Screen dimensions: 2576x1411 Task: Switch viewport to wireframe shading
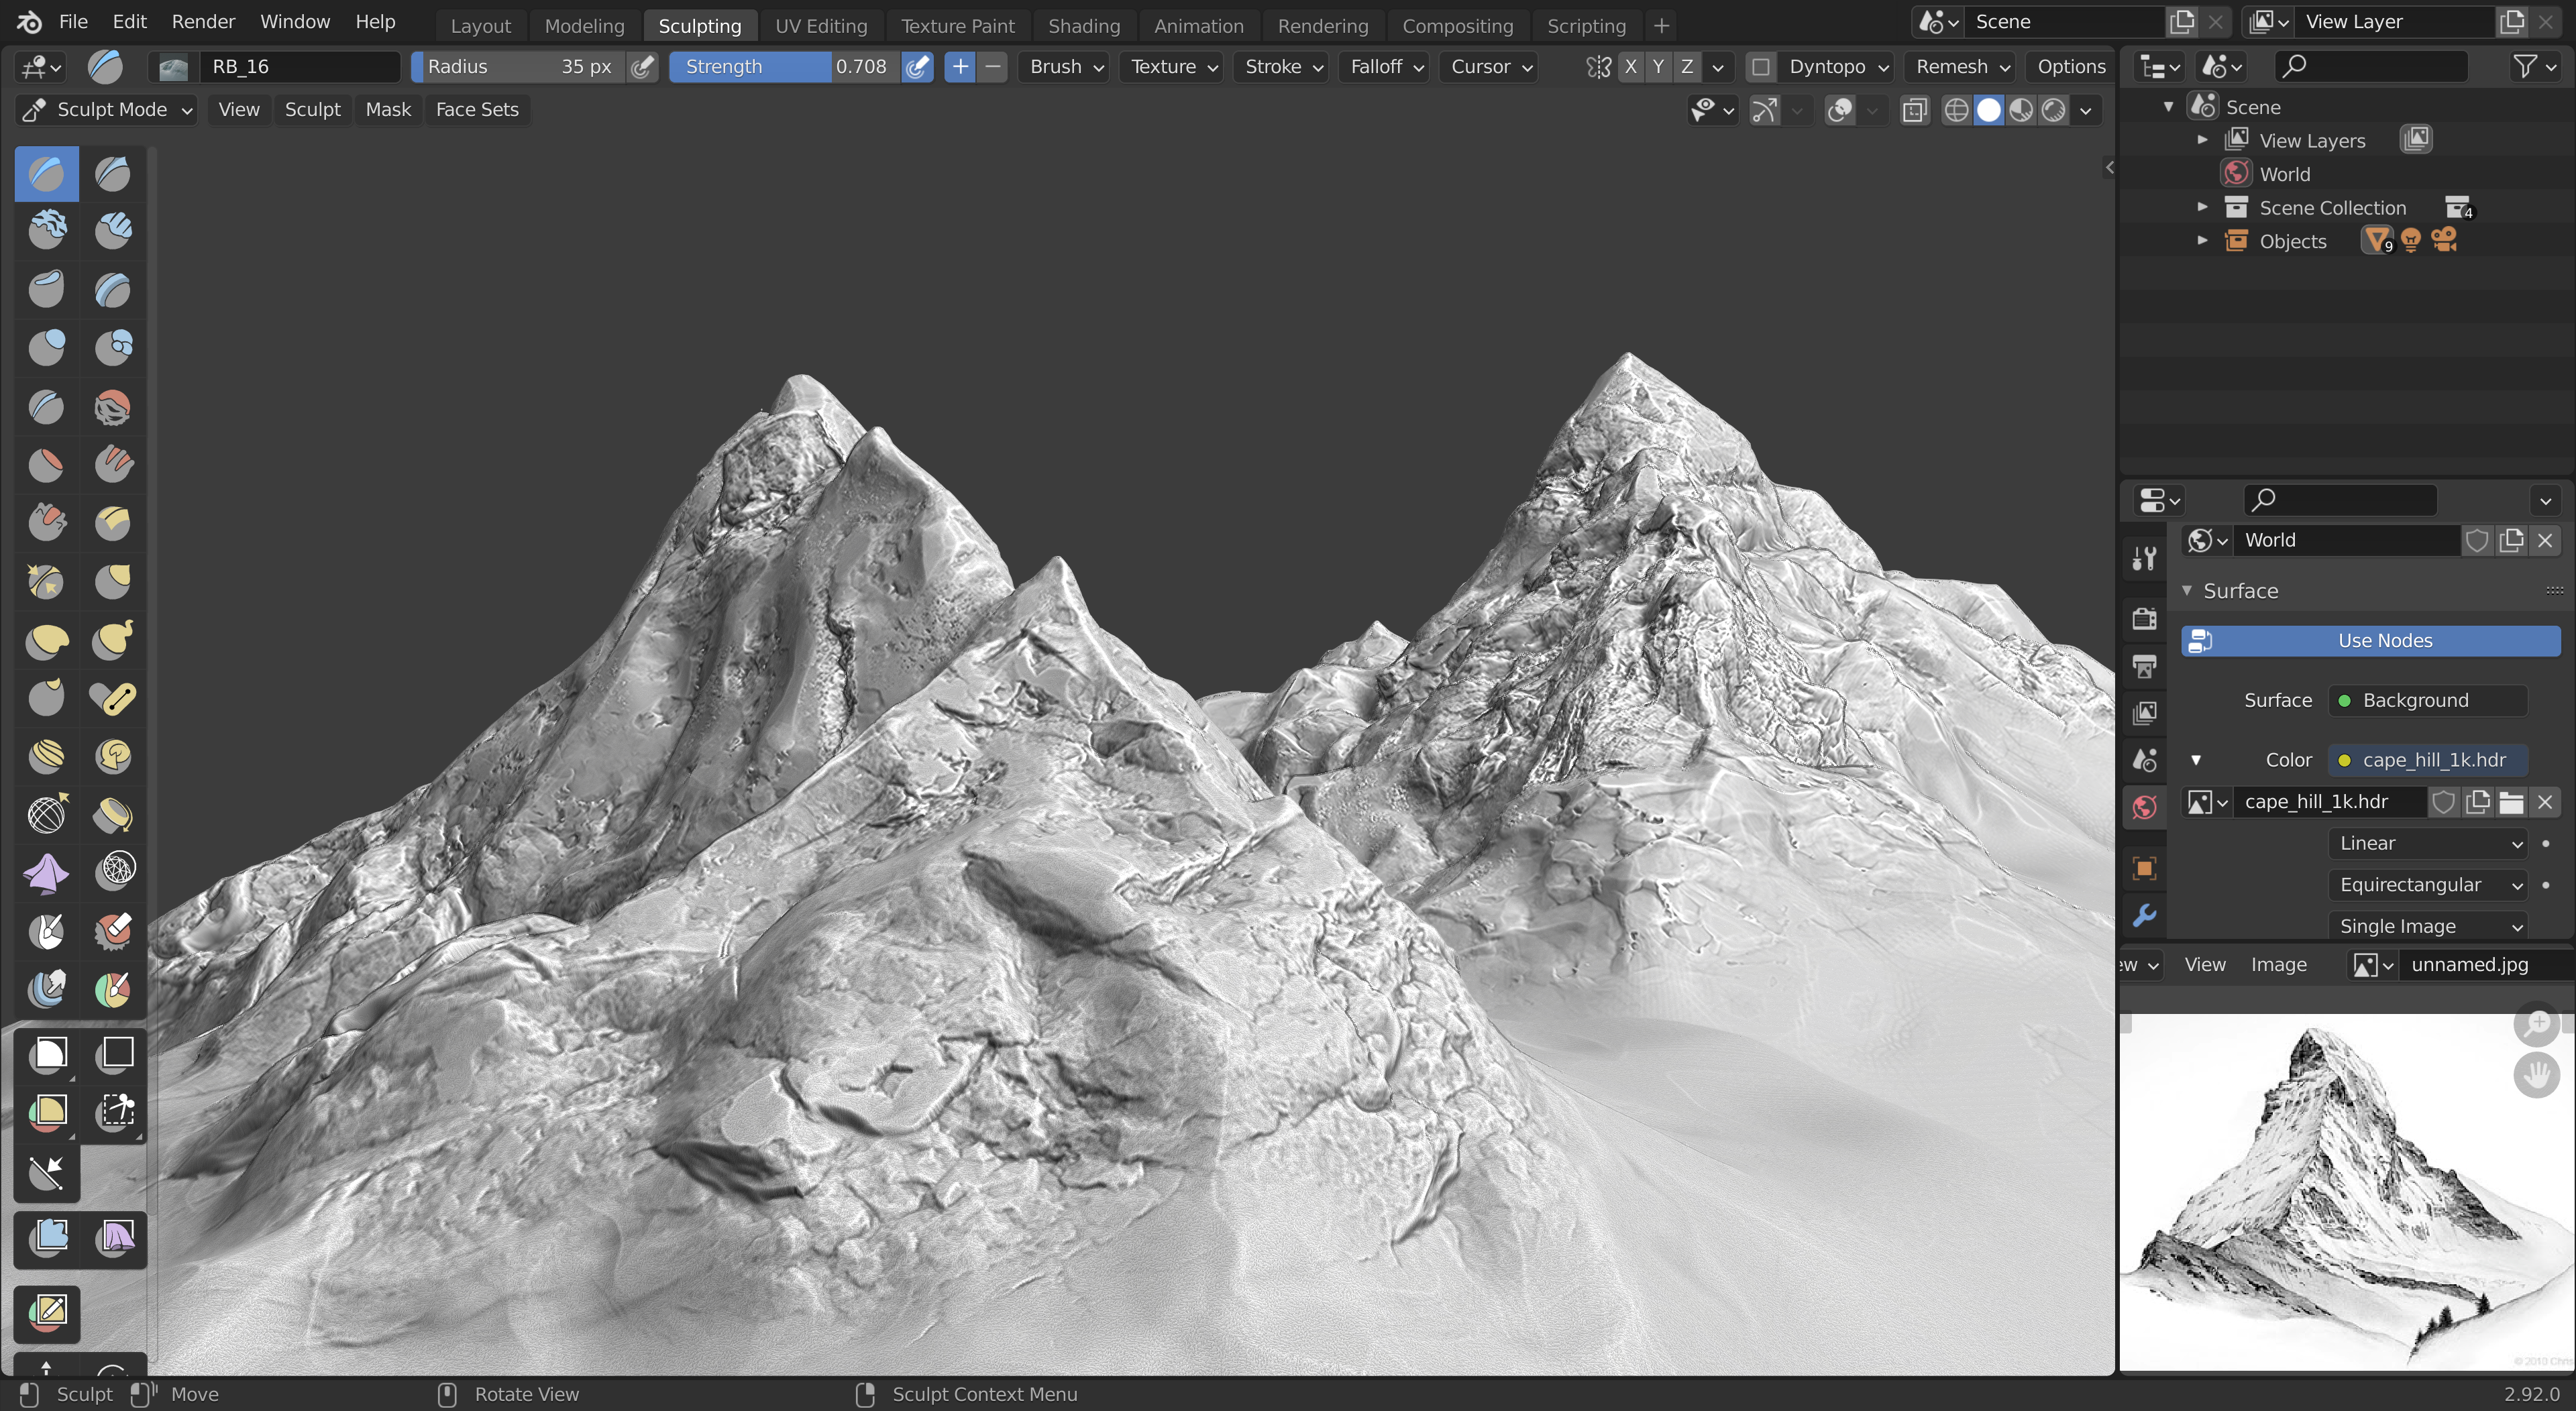point(1956,110)
